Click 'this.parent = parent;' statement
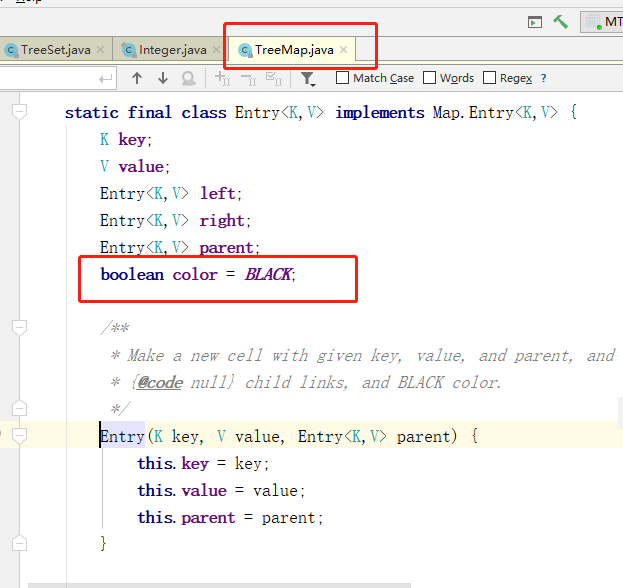 click(230, 518)
